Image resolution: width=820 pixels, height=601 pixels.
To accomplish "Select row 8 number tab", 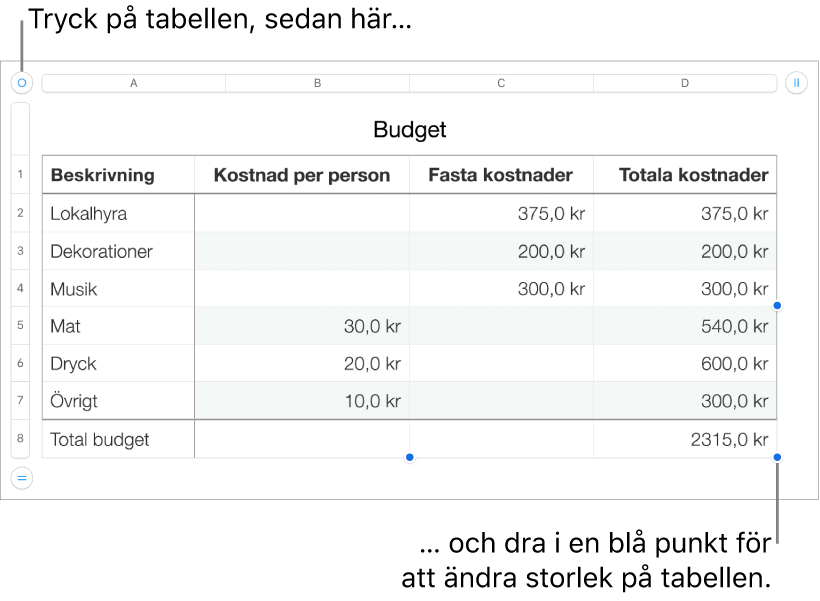I will (20, 438).
